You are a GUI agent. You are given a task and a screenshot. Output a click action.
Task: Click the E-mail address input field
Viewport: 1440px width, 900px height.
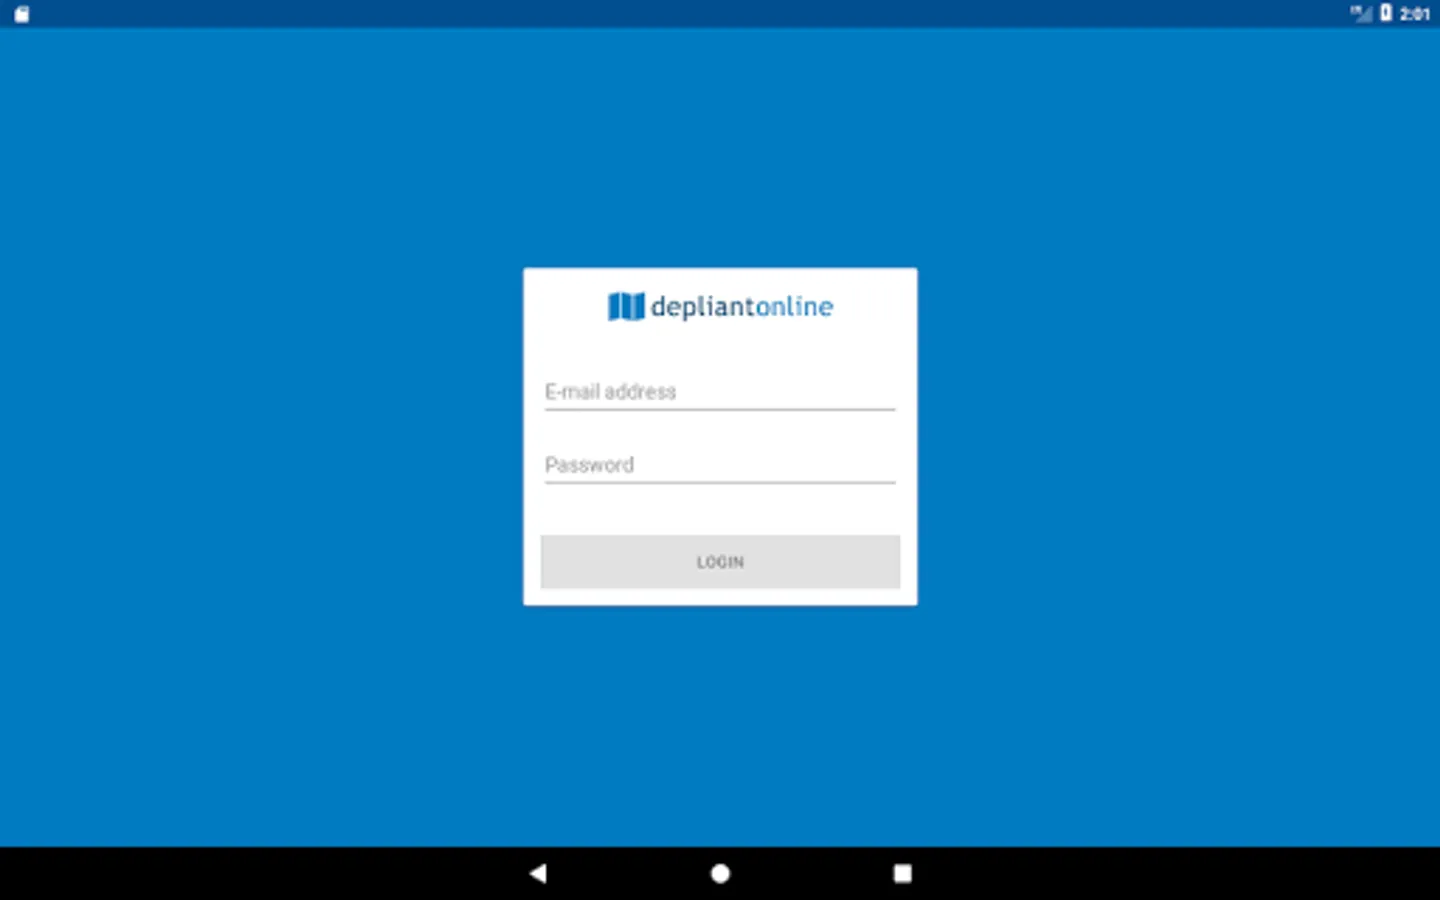tap(720, 392)
